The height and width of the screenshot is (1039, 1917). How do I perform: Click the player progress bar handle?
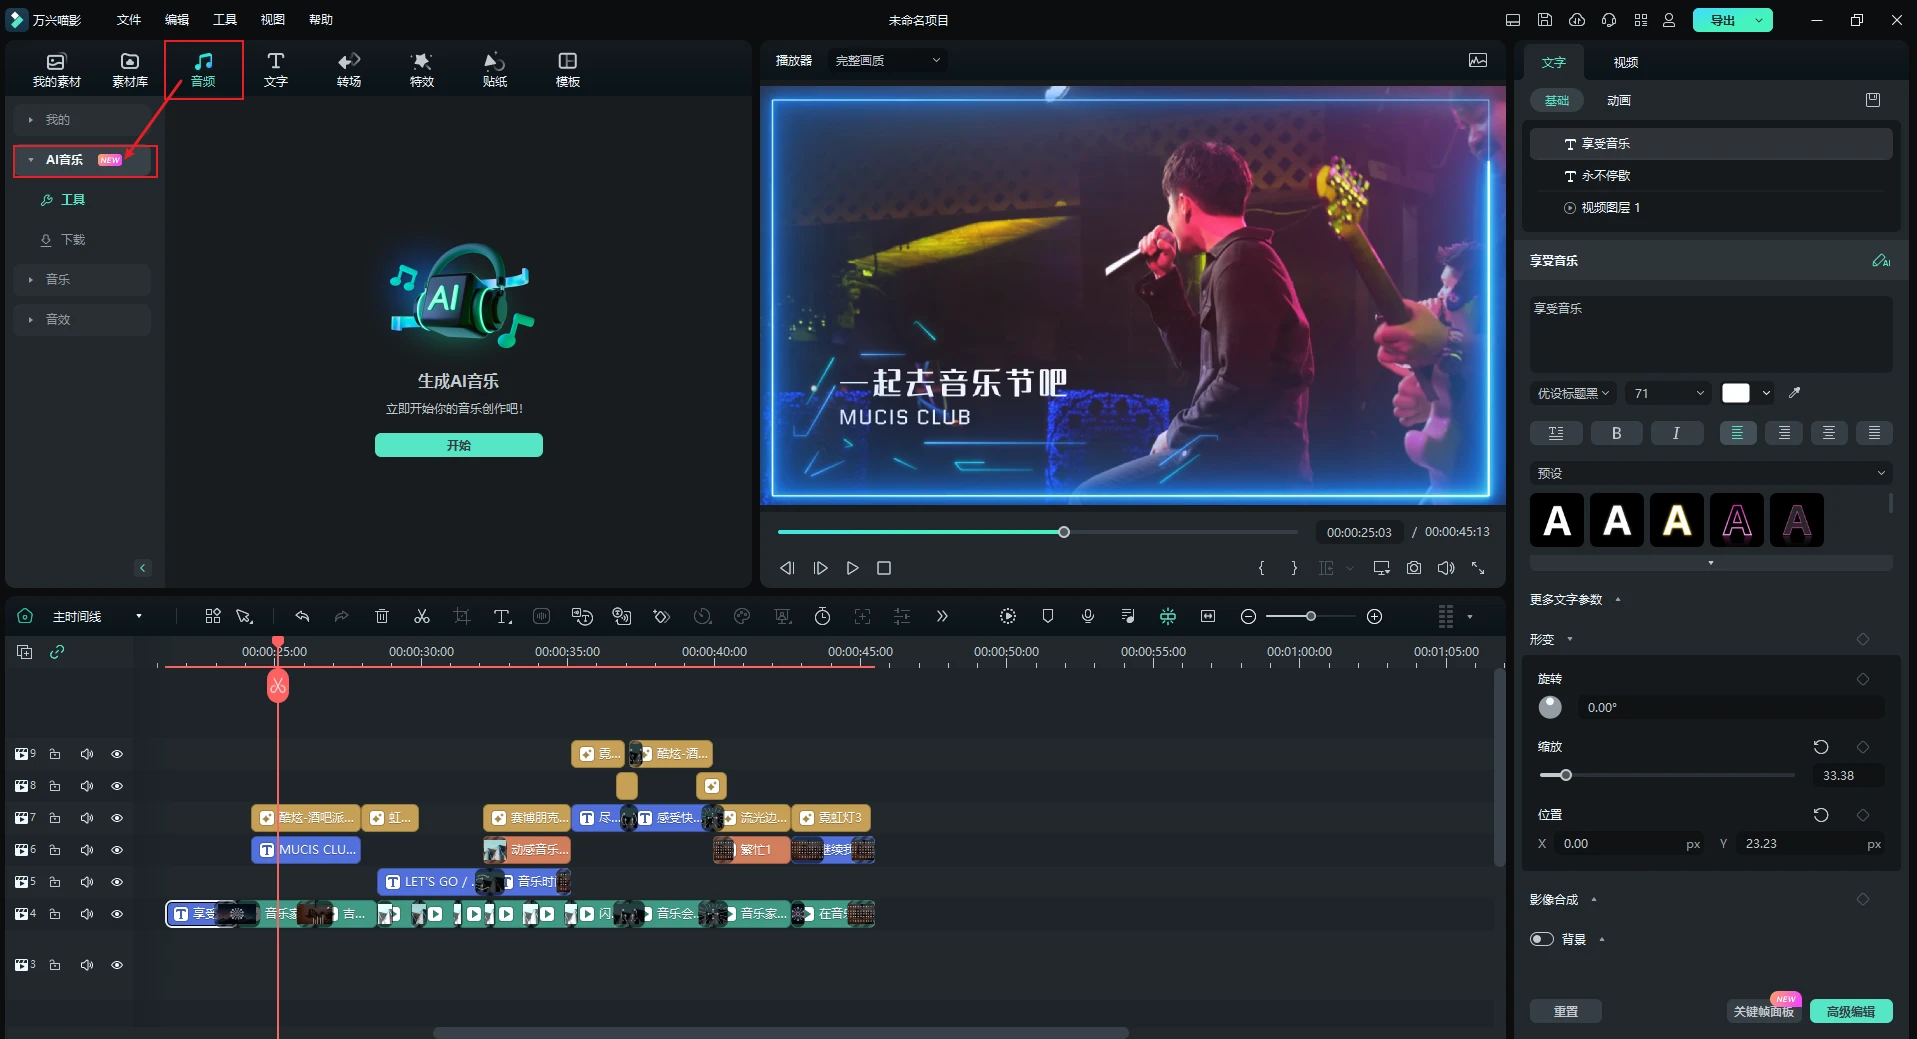pos(1064,532)
